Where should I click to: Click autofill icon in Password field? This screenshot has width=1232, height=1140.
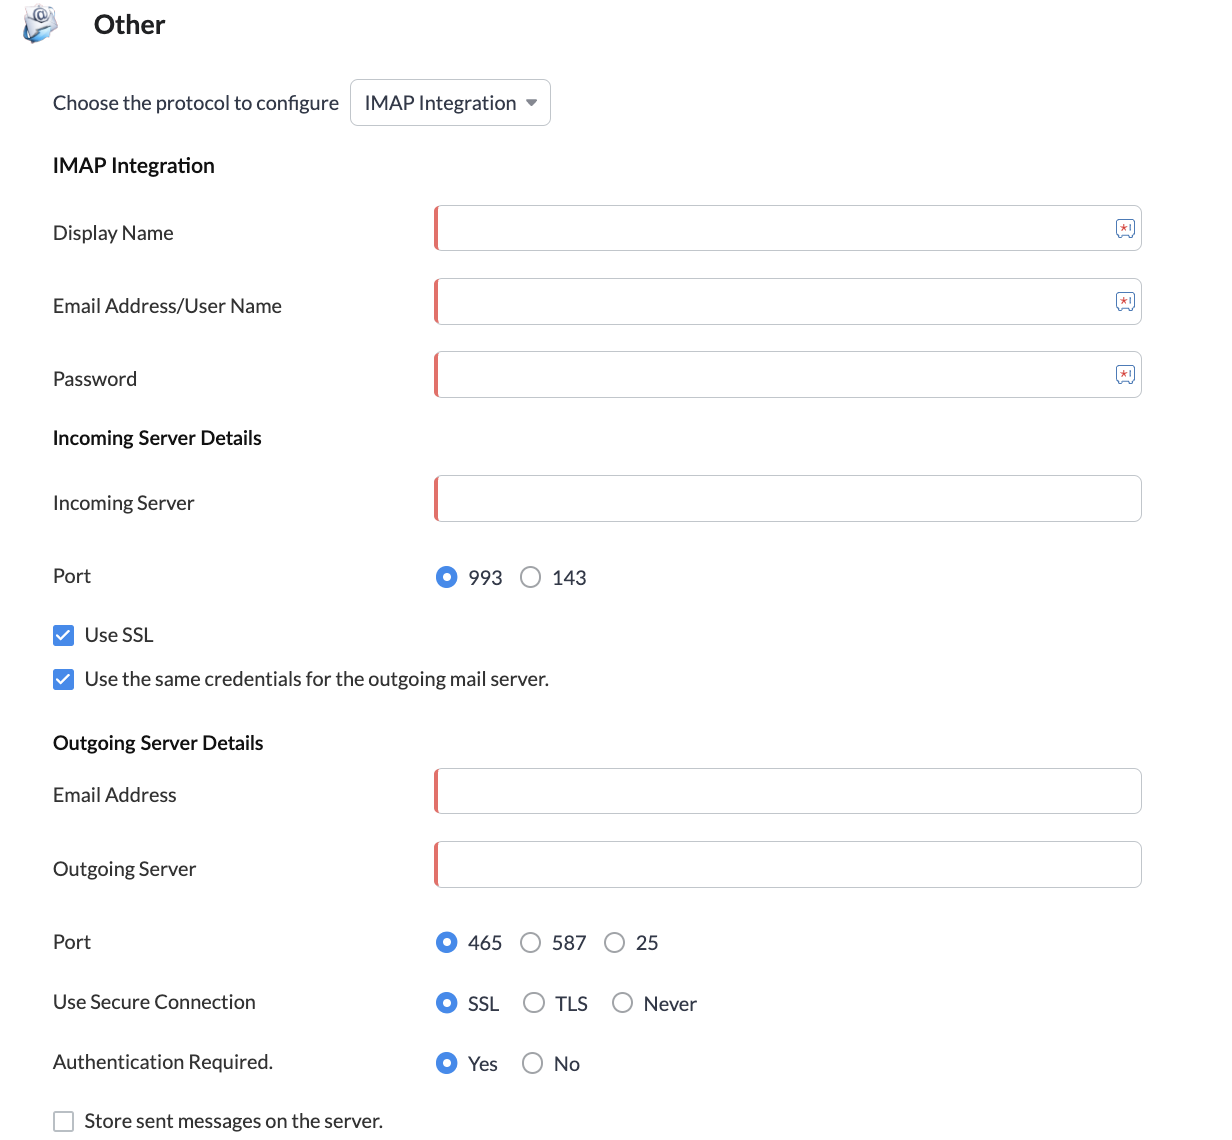coord(1125,375)
